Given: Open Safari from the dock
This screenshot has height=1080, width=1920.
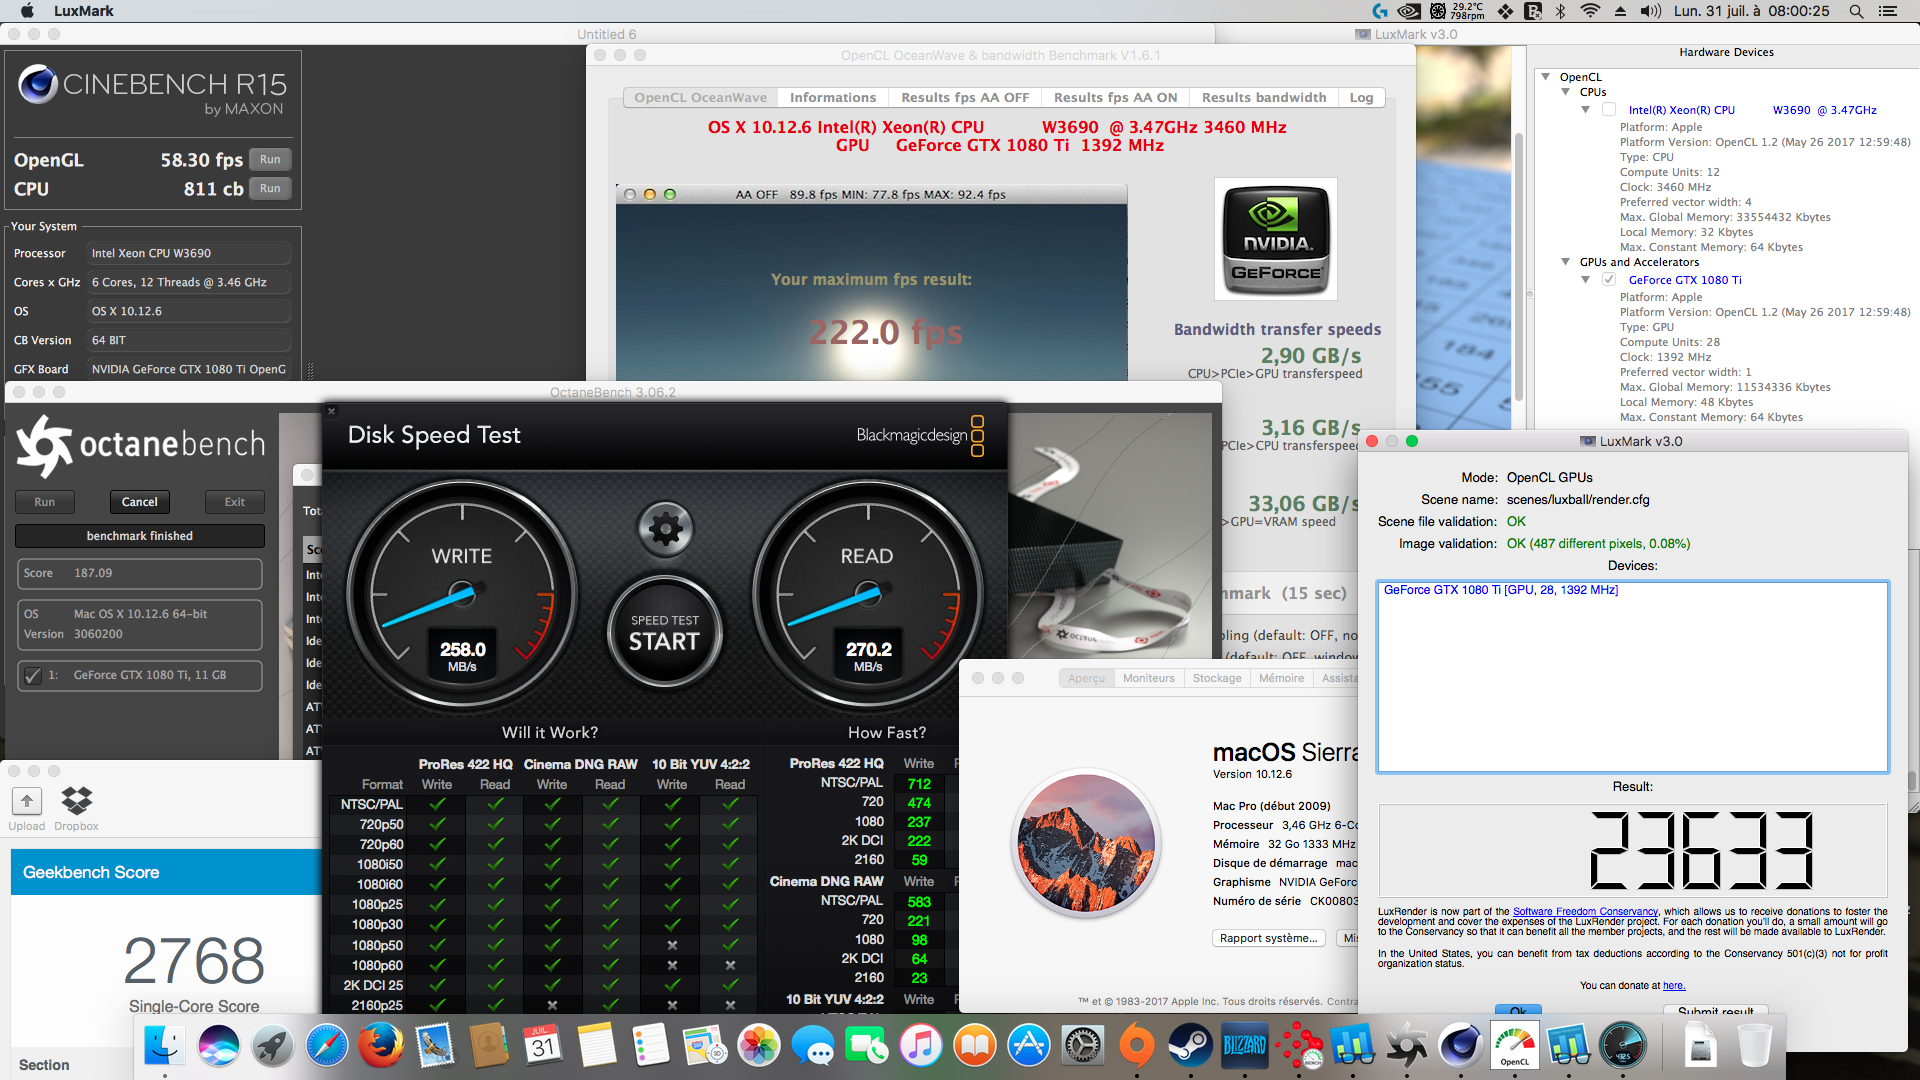Looking at the screenshot, I should (x=327, y=1046).
